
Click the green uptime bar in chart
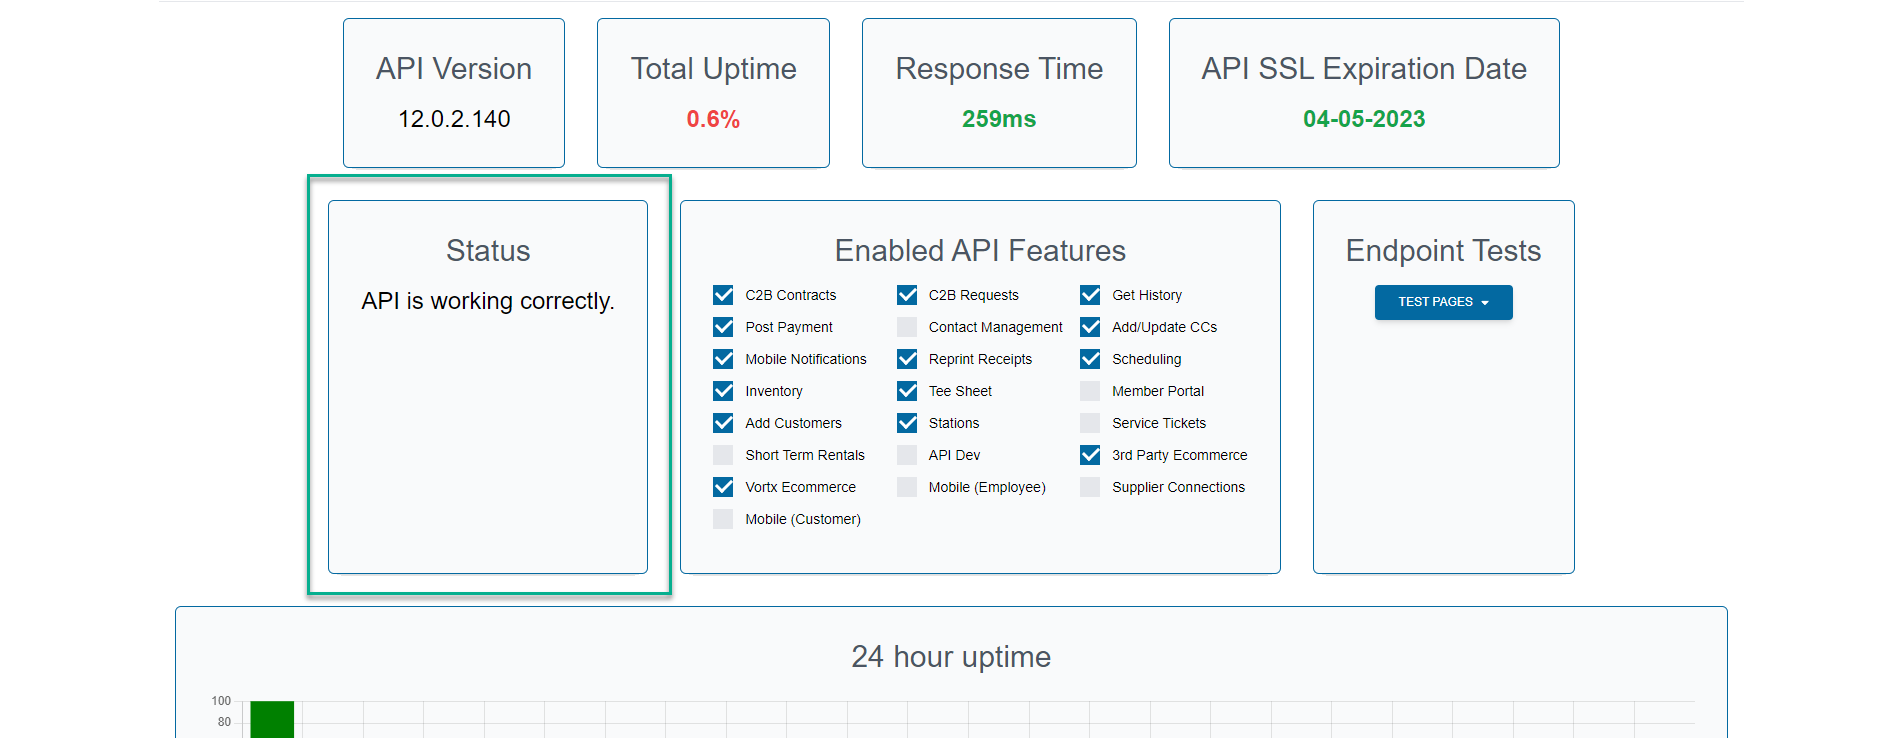[272, 719]
